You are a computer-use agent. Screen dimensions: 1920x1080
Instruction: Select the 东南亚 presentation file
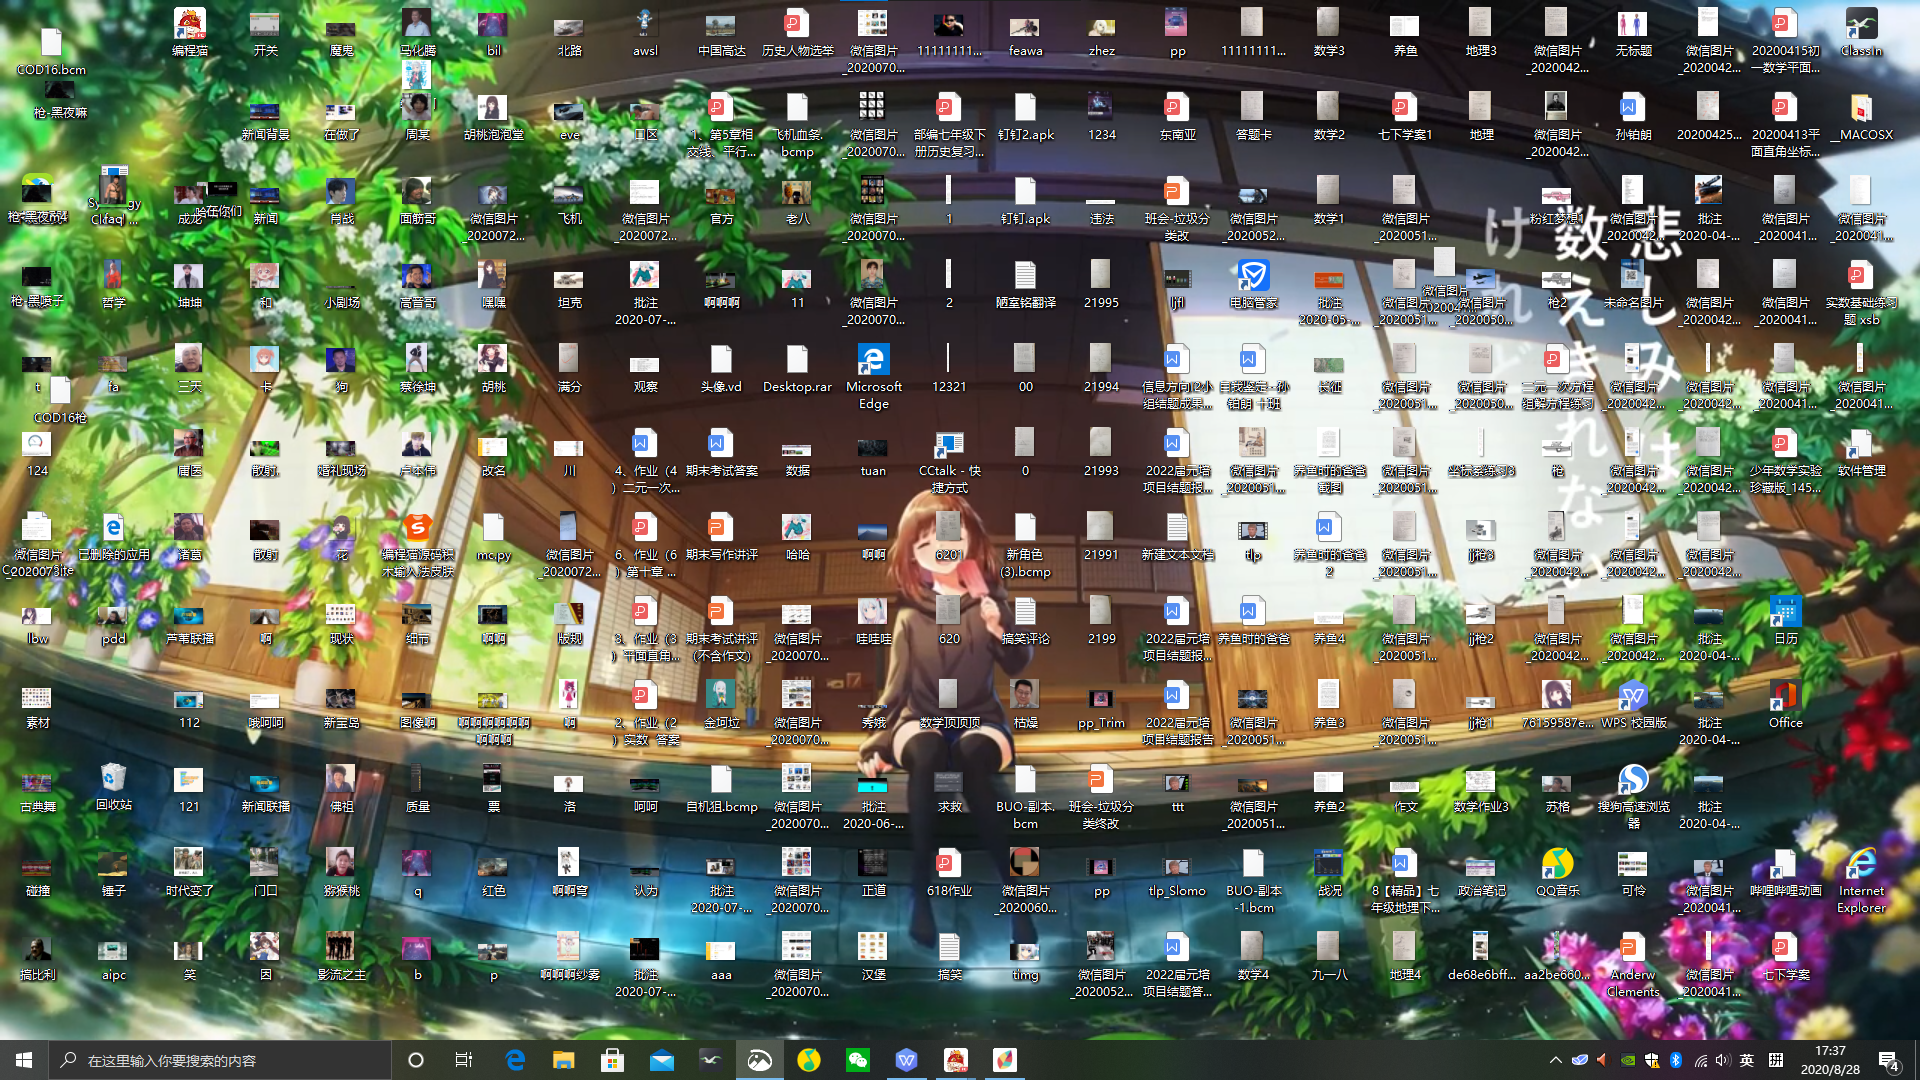tap(1177, 116)
